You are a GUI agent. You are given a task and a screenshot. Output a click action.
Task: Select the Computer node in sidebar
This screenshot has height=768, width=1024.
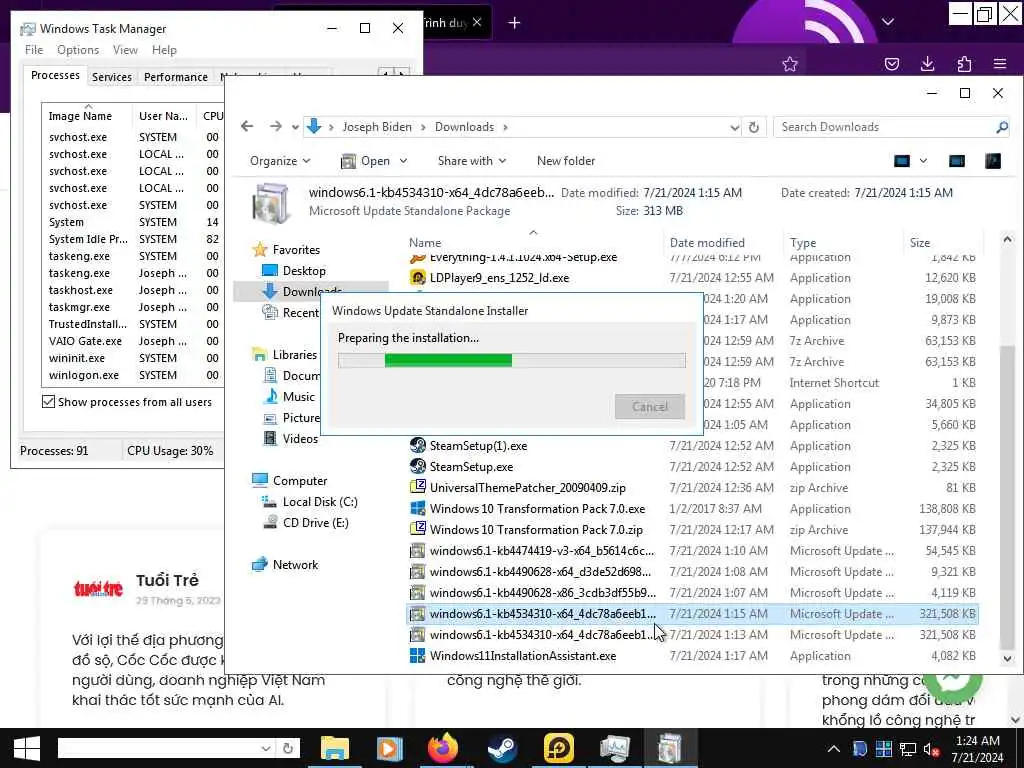(x=300, y=480)
